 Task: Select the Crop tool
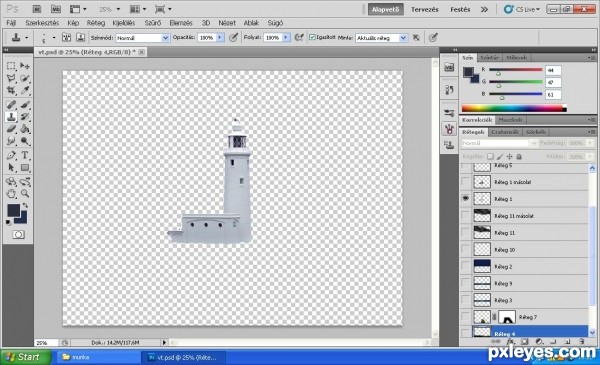coord(11,90)
